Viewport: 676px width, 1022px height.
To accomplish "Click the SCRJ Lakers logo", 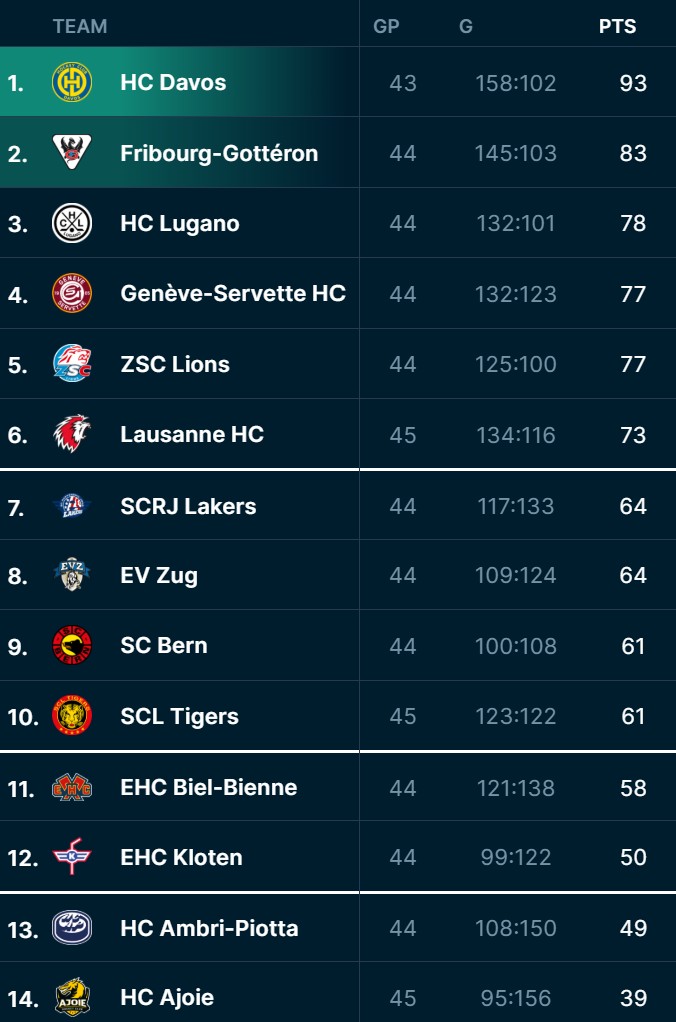I will pos(72,506).
